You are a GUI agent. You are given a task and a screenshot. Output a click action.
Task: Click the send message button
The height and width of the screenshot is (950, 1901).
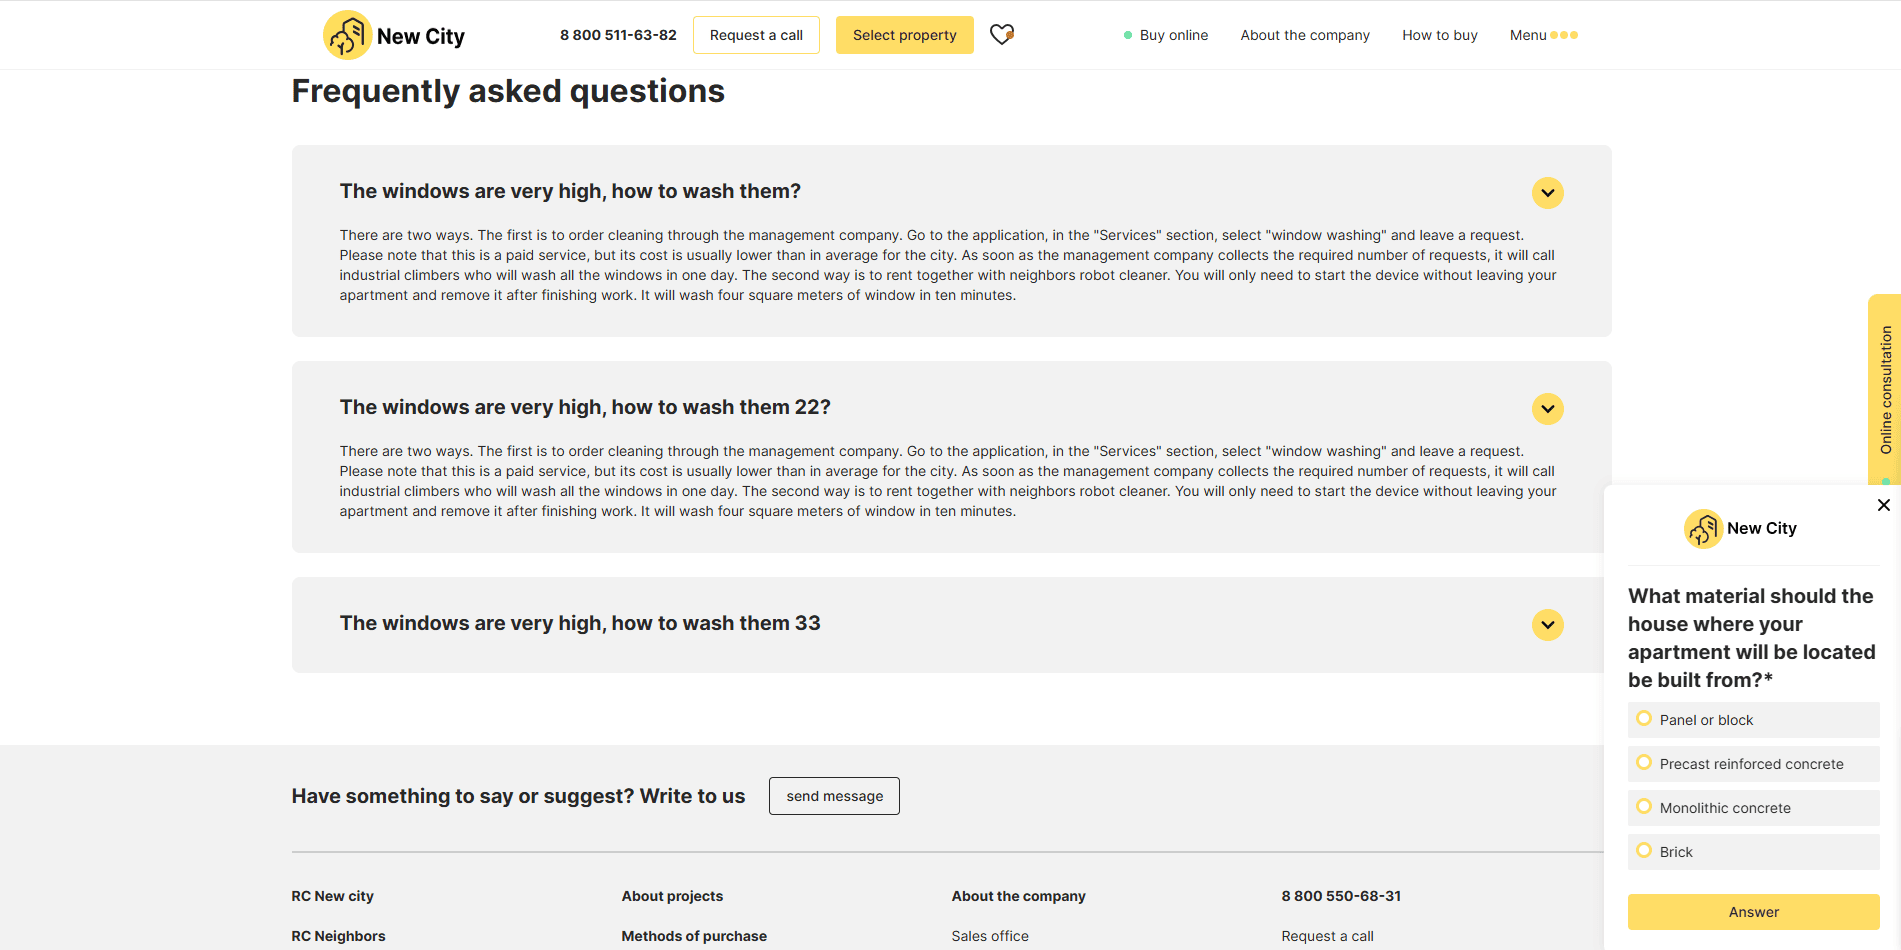[x=834, y=796]
